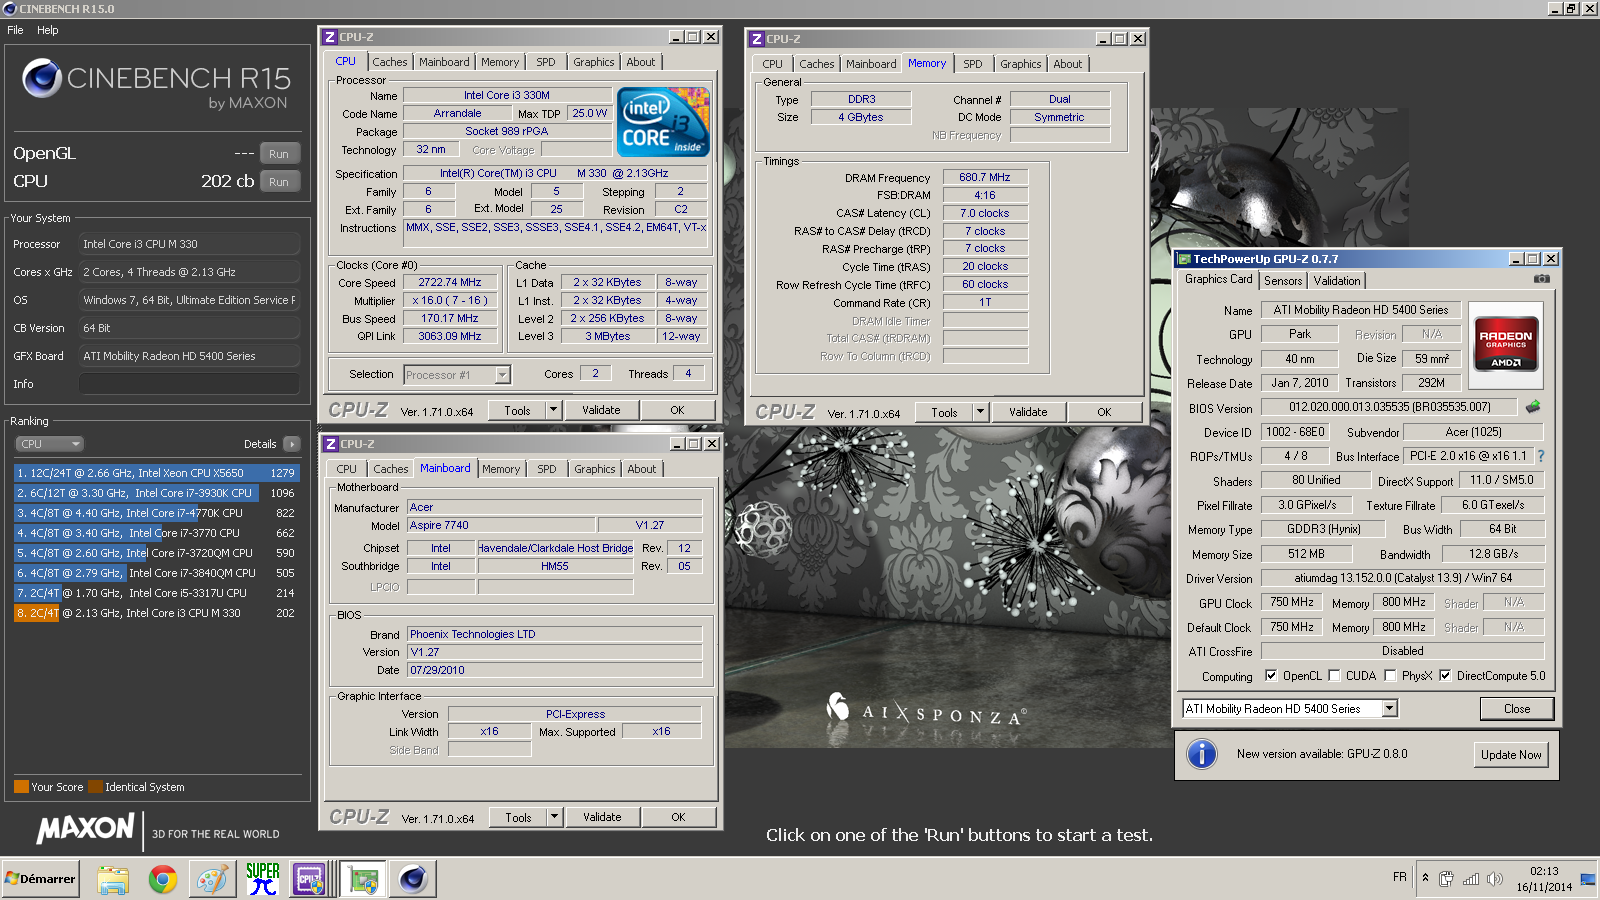The height and width of the screenshot is (900, 1600).
Task: Toggle the DirectCompute 5.0 checkbox
Action: 1445,675
